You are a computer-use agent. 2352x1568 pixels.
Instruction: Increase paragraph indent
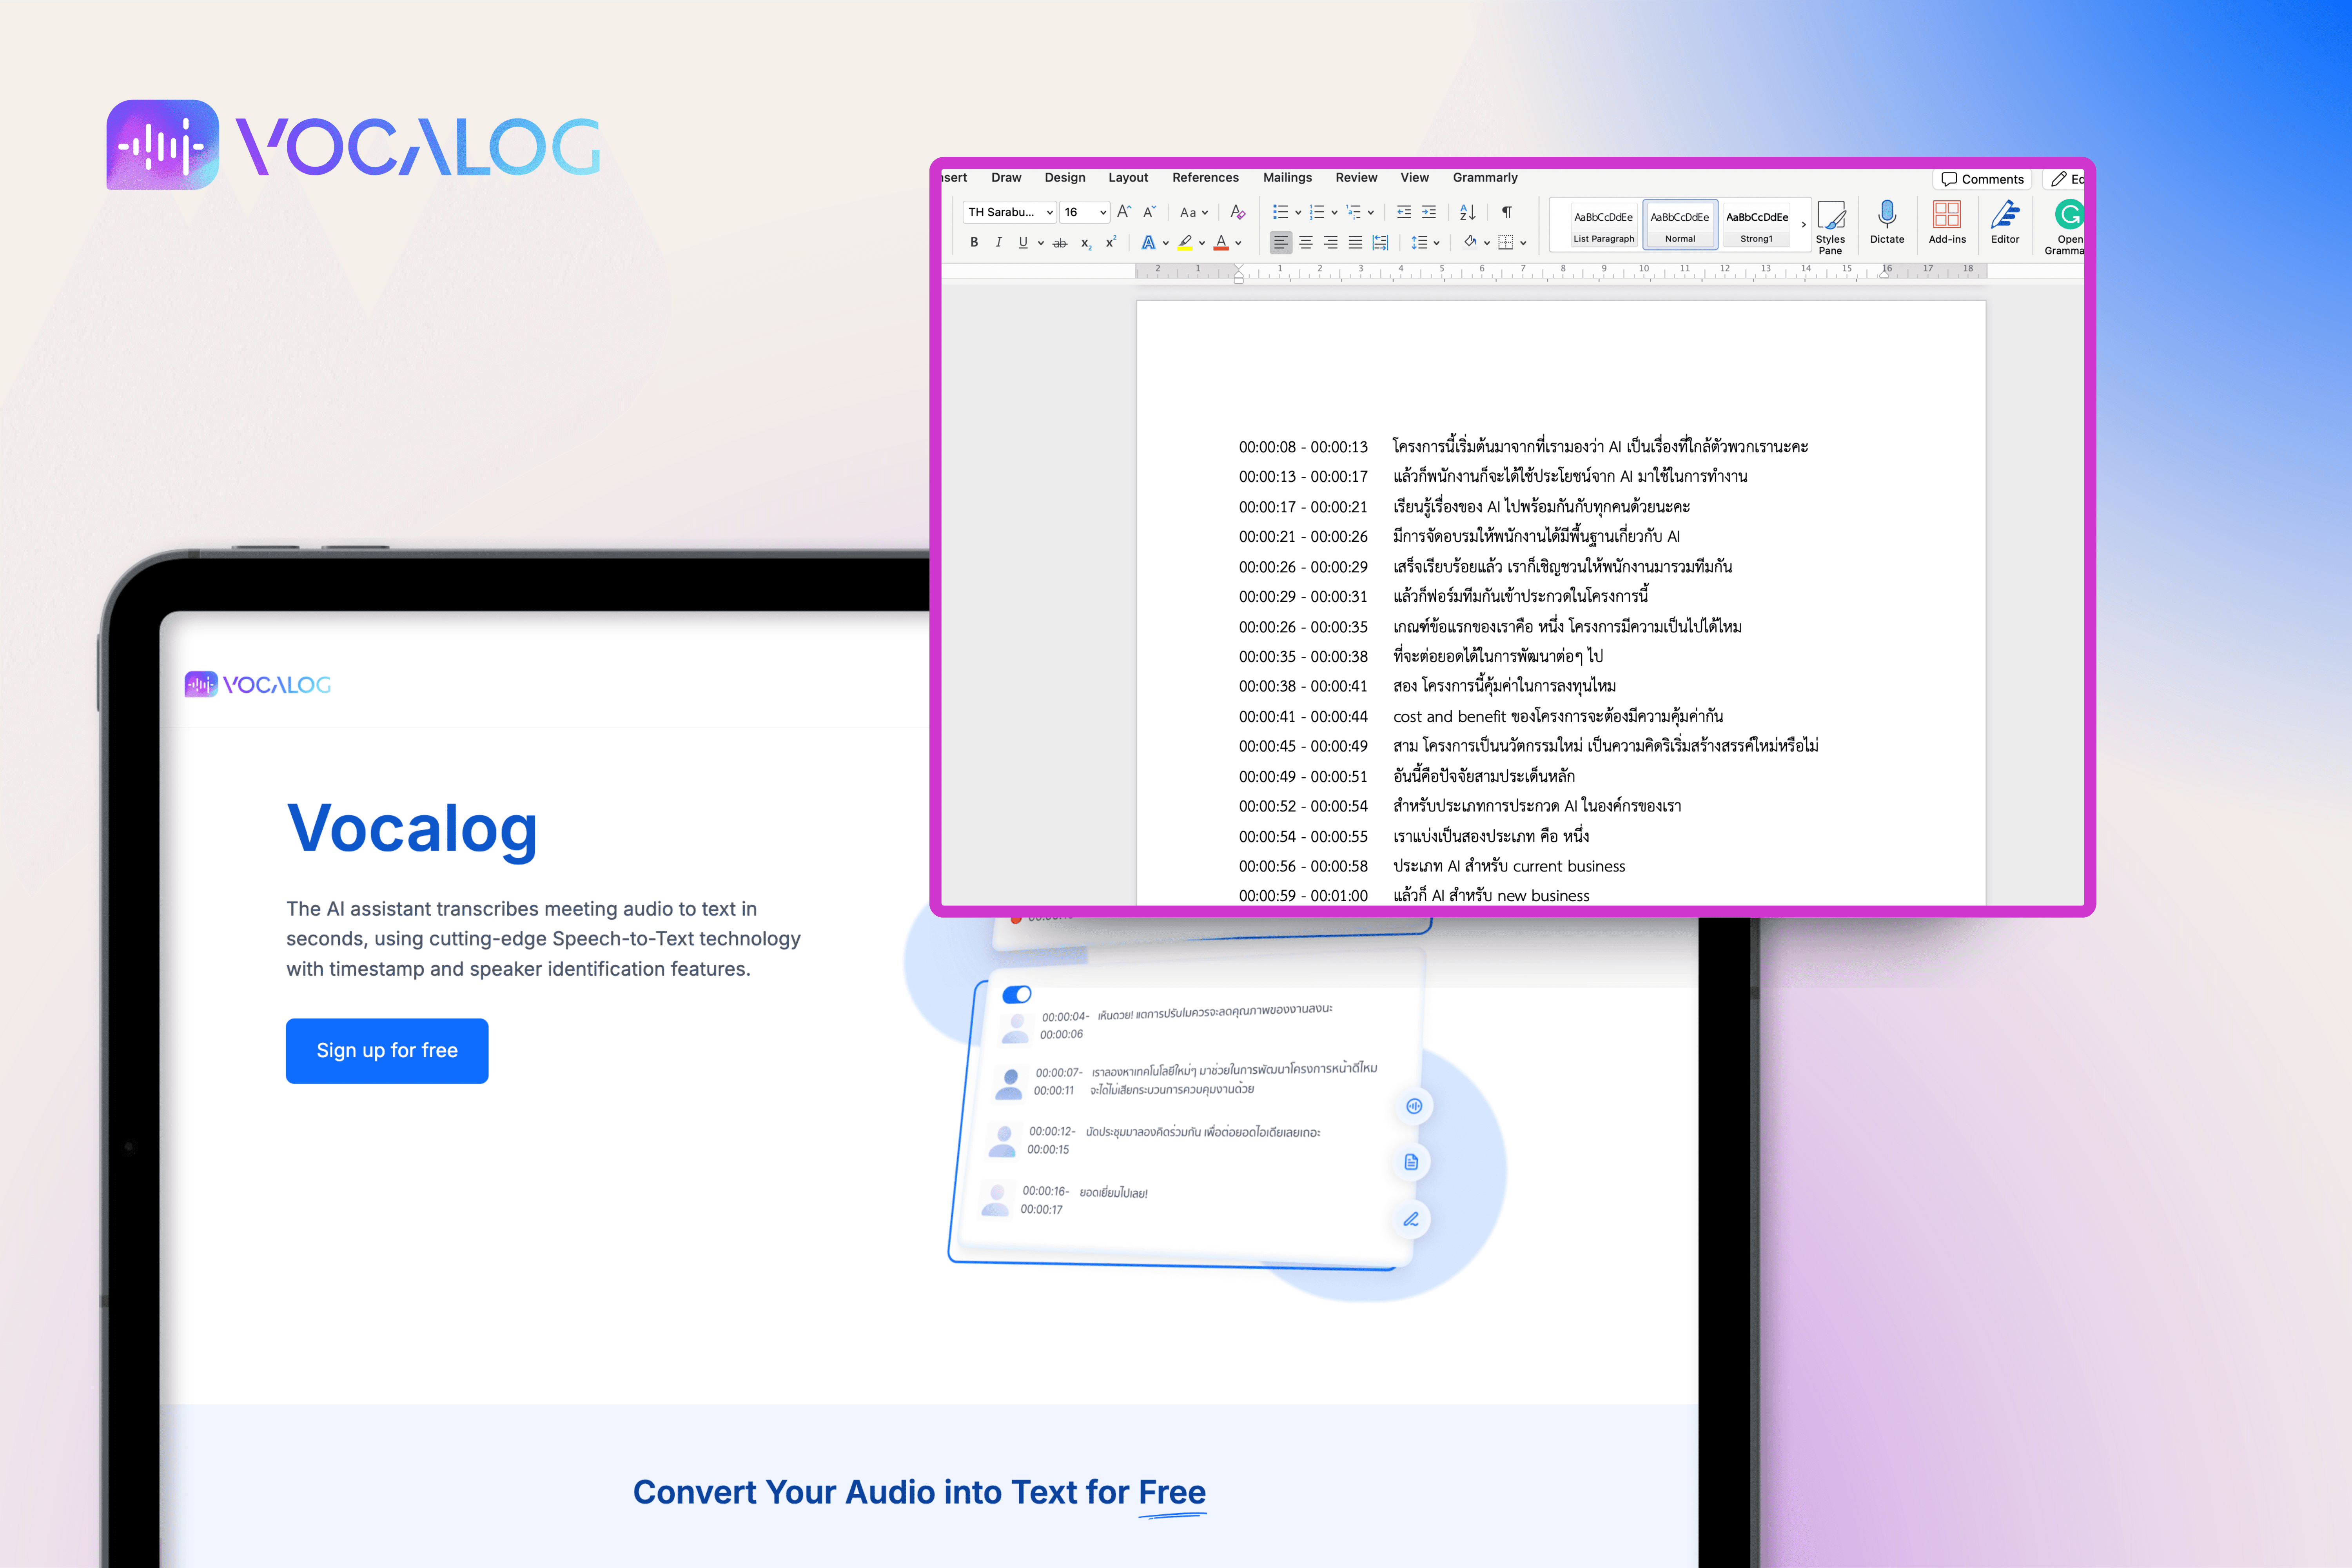(x=1429, y=212)
